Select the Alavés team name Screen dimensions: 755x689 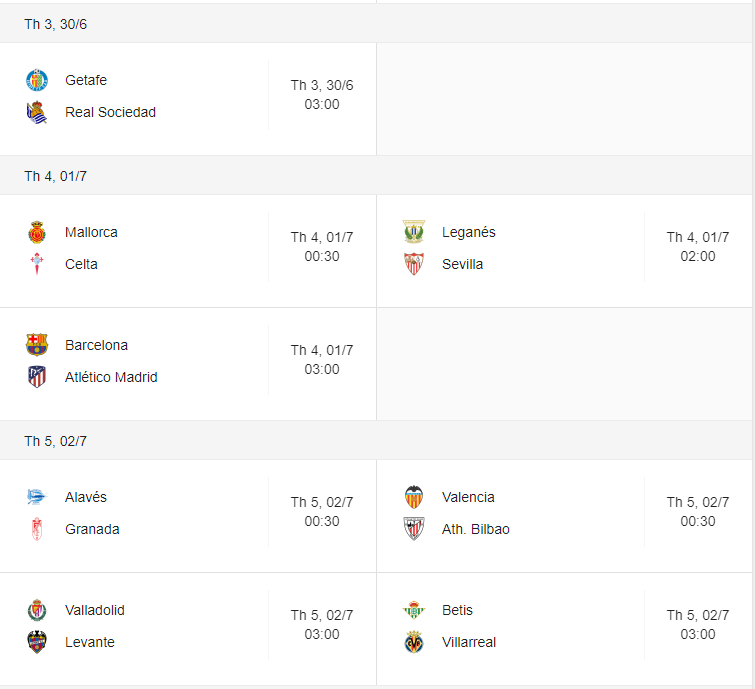tap(86, 497)
